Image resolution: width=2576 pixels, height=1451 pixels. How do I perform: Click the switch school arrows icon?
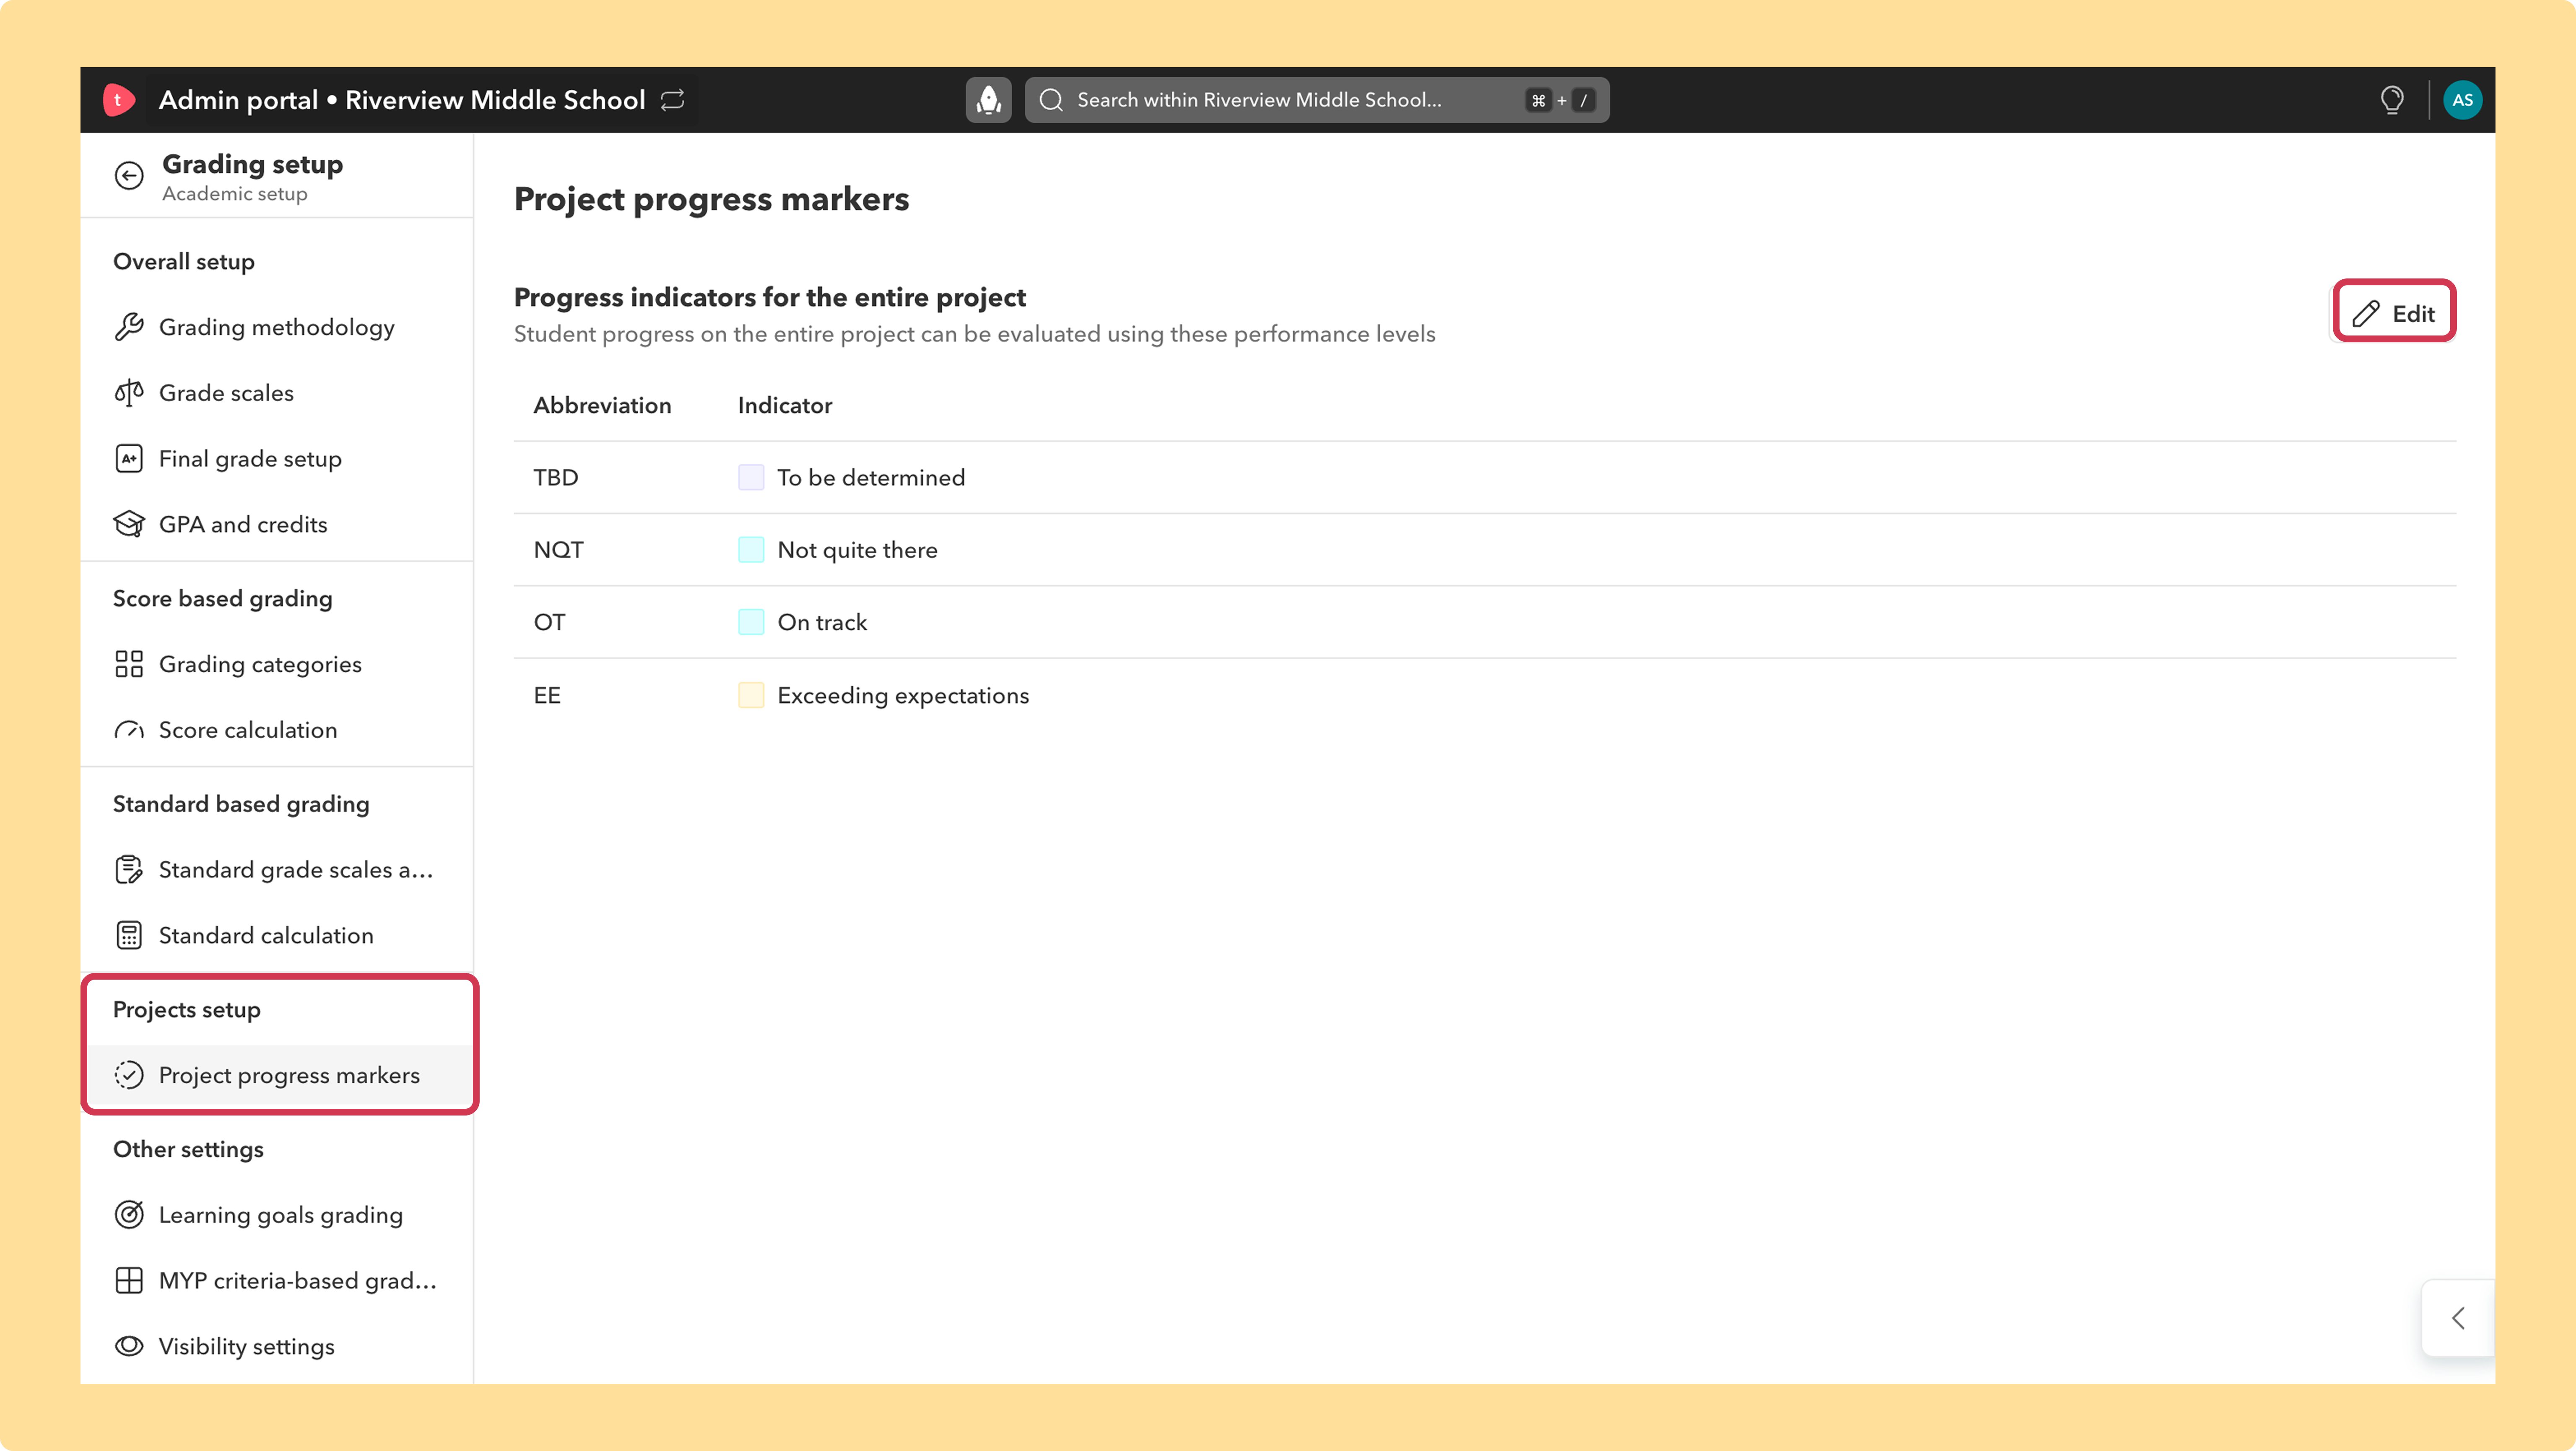coord(673,100)
